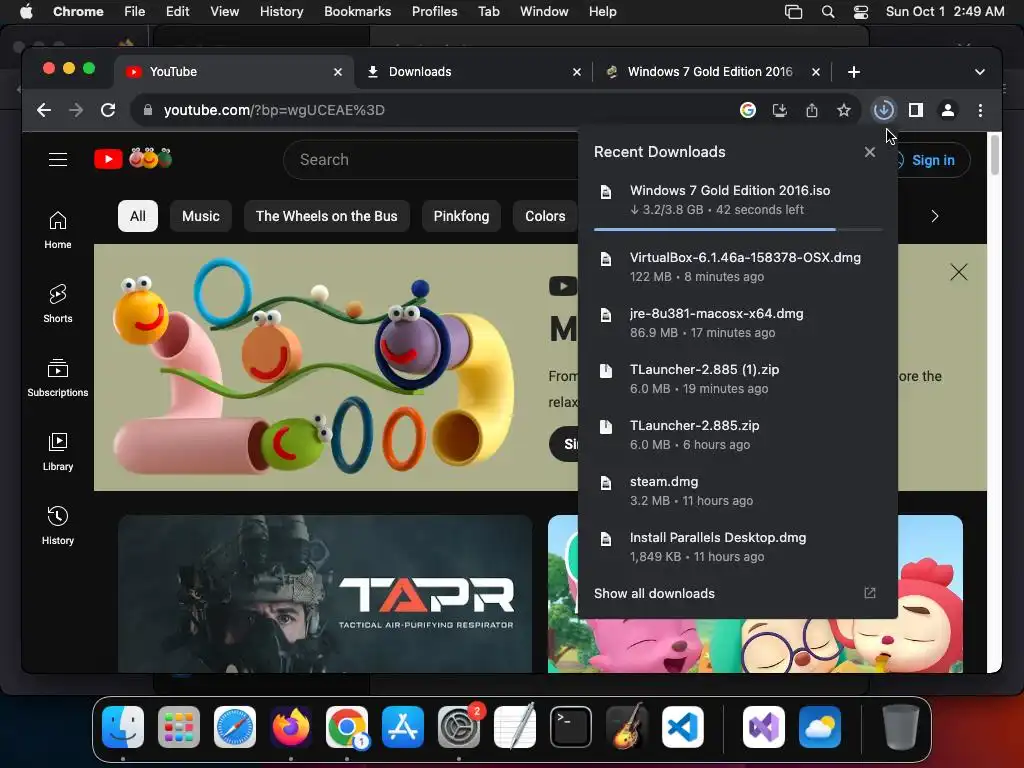Open Terminal from the Dock

[571, 727]
